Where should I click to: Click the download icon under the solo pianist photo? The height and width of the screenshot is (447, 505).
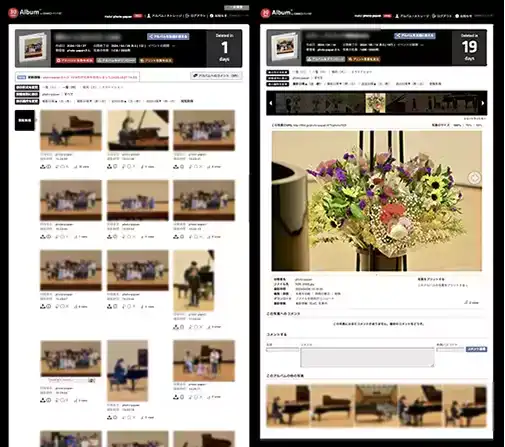tap(43, 167)
